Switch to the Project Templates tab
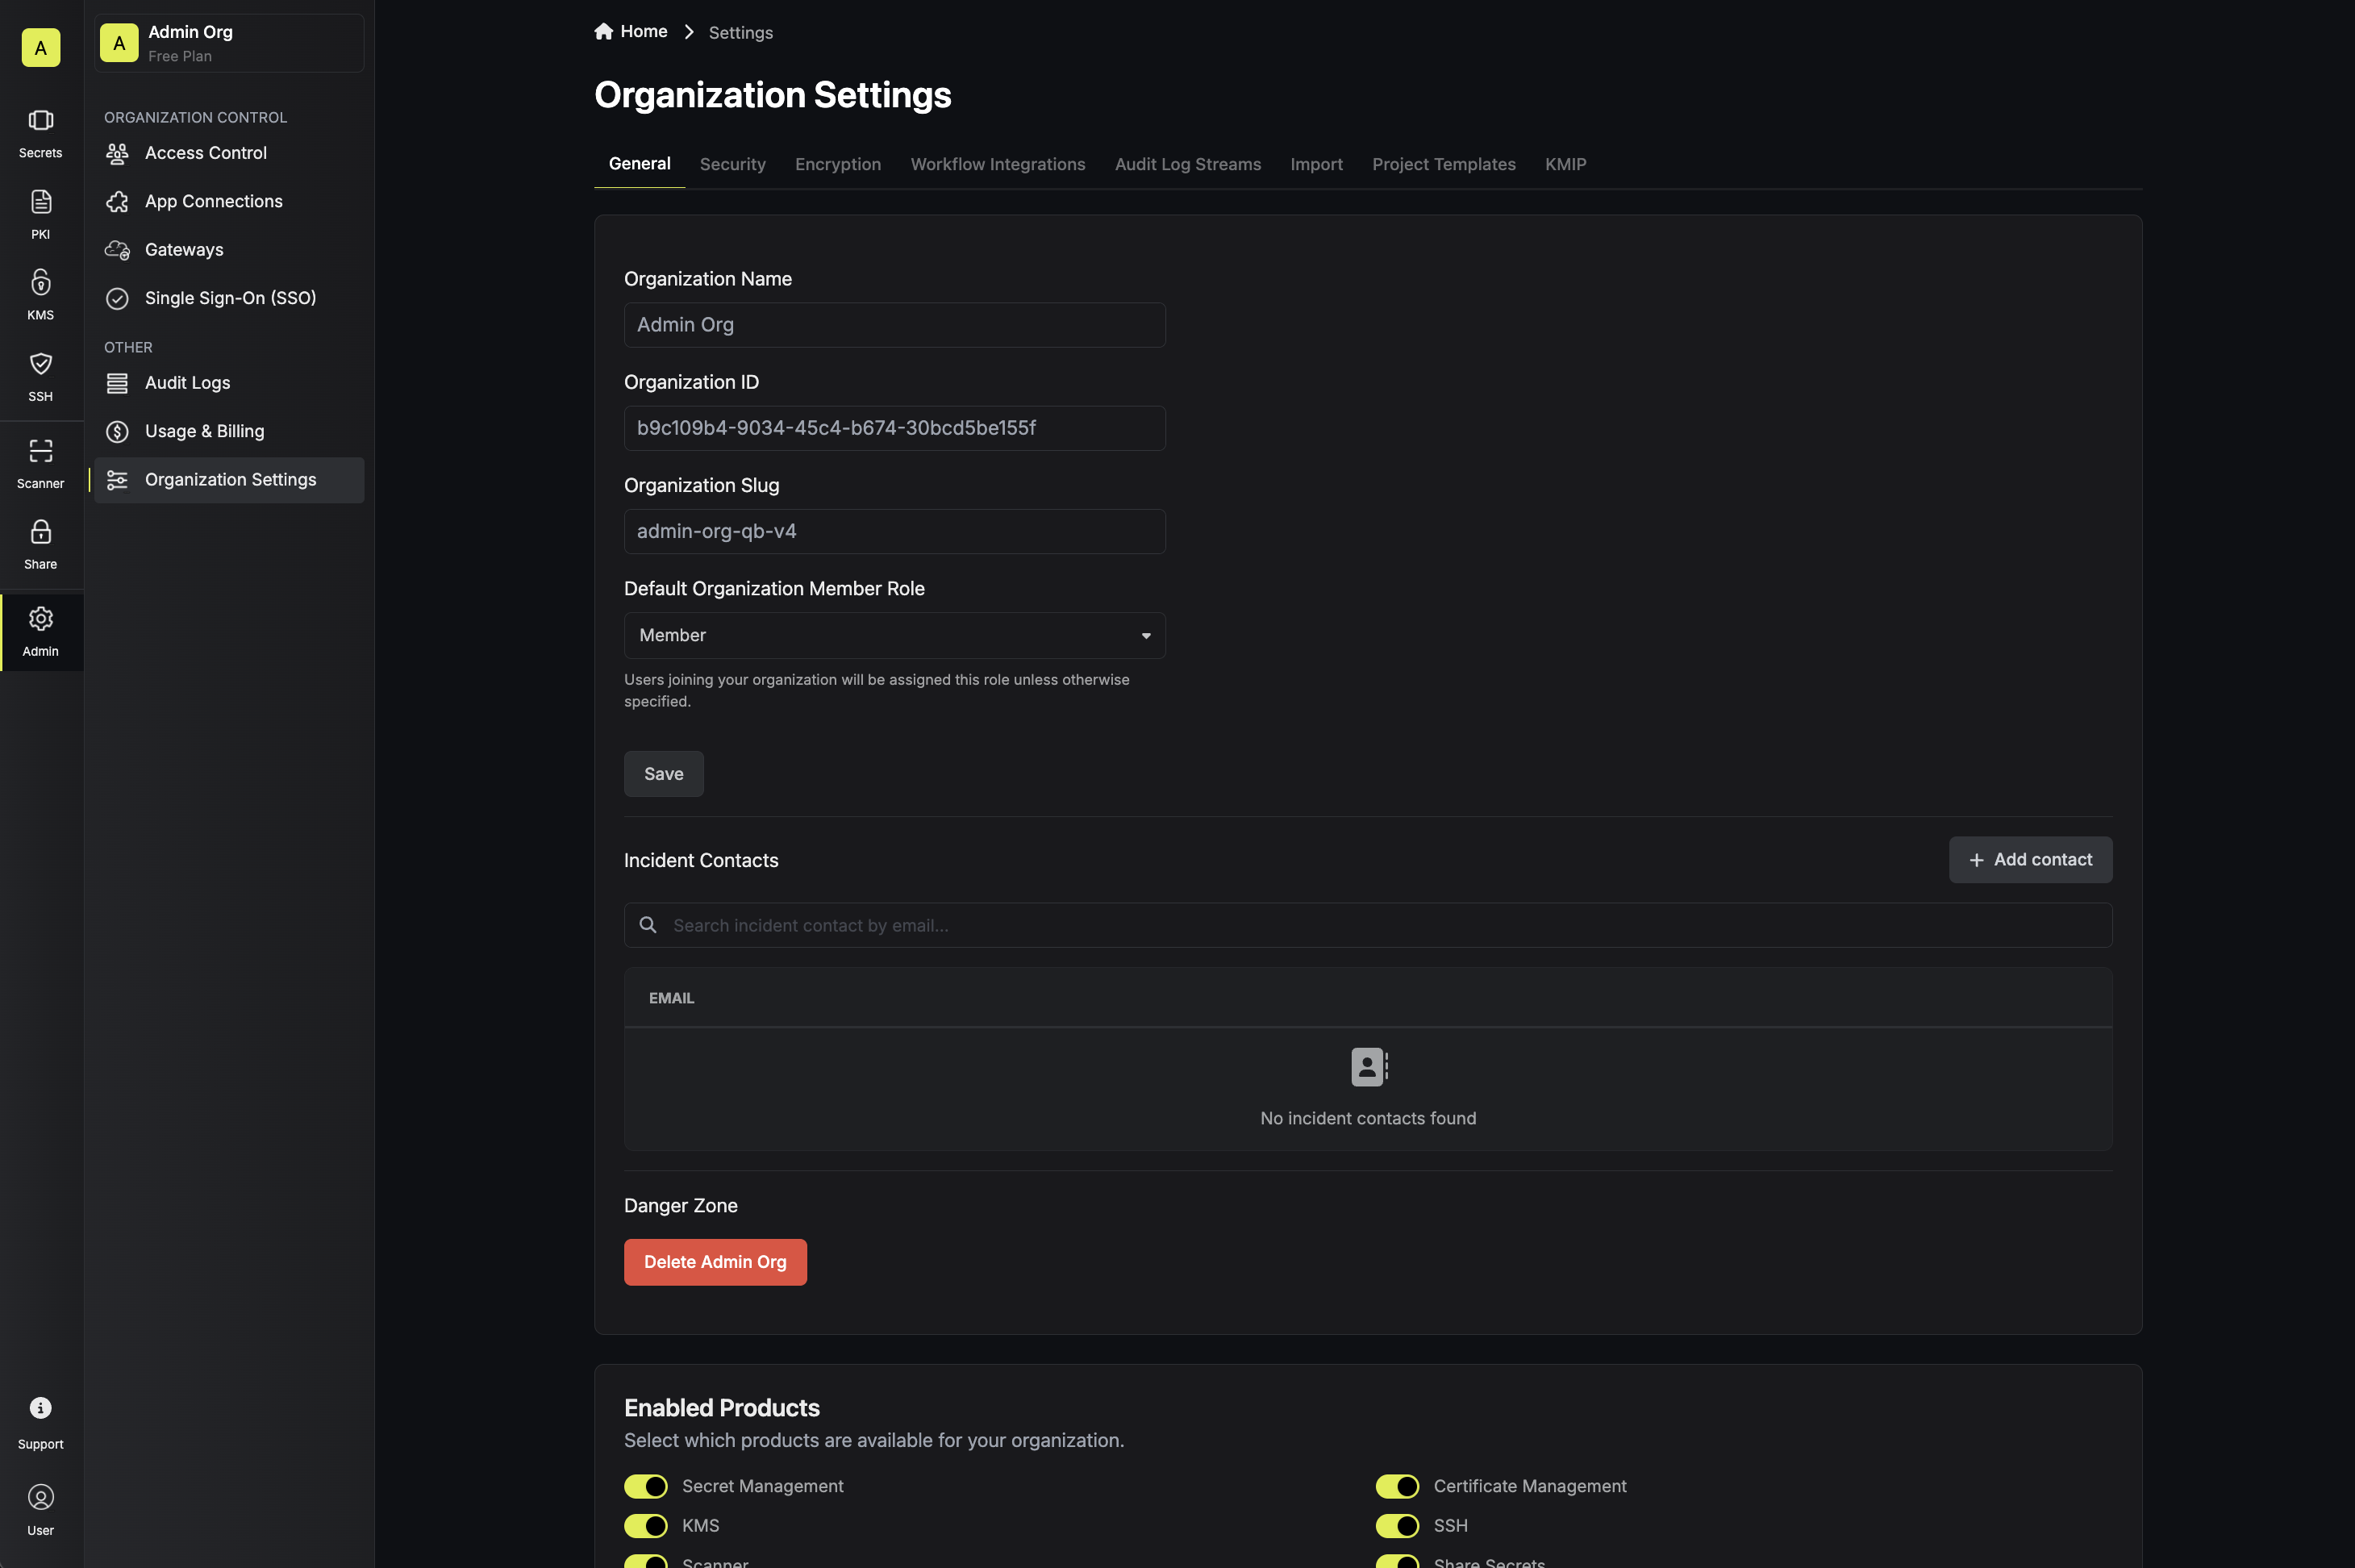2355x1568 pixels. pos(1443,164)
